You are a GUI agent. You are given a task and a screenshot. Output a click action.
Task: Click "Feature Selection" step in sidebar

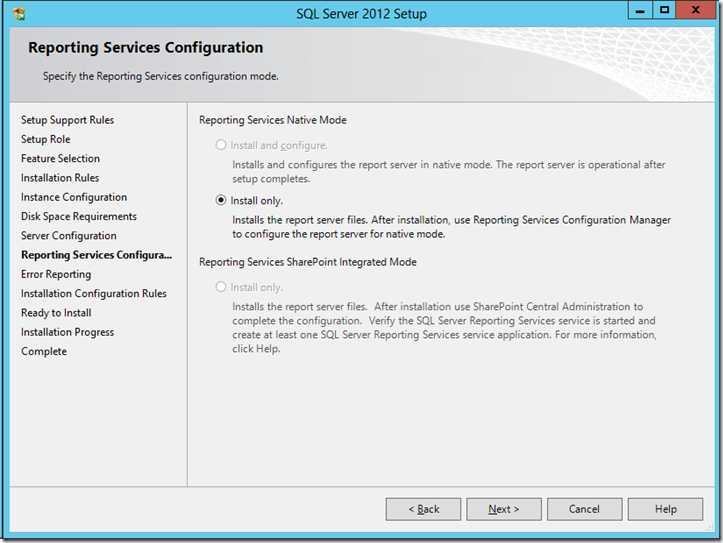click(x=60, y=159)
